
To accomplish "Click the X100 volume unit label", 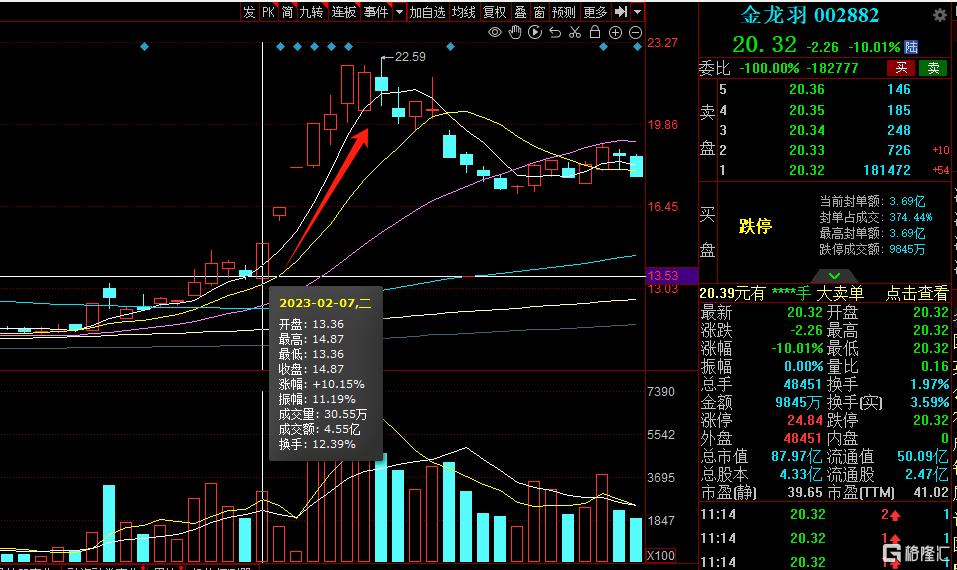I will [x=660, y=555].
